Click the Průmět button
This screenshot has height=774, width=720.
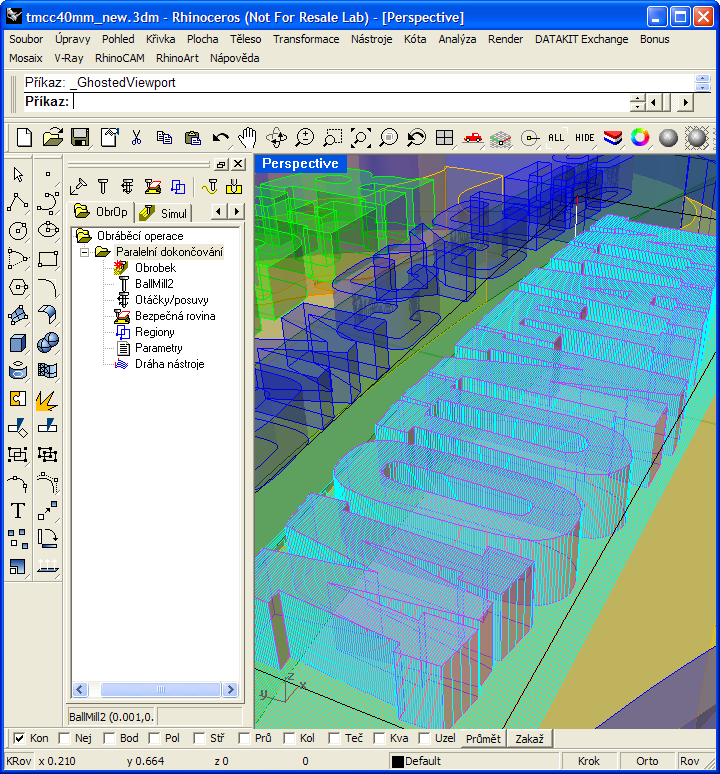click(x=483, y=739)
